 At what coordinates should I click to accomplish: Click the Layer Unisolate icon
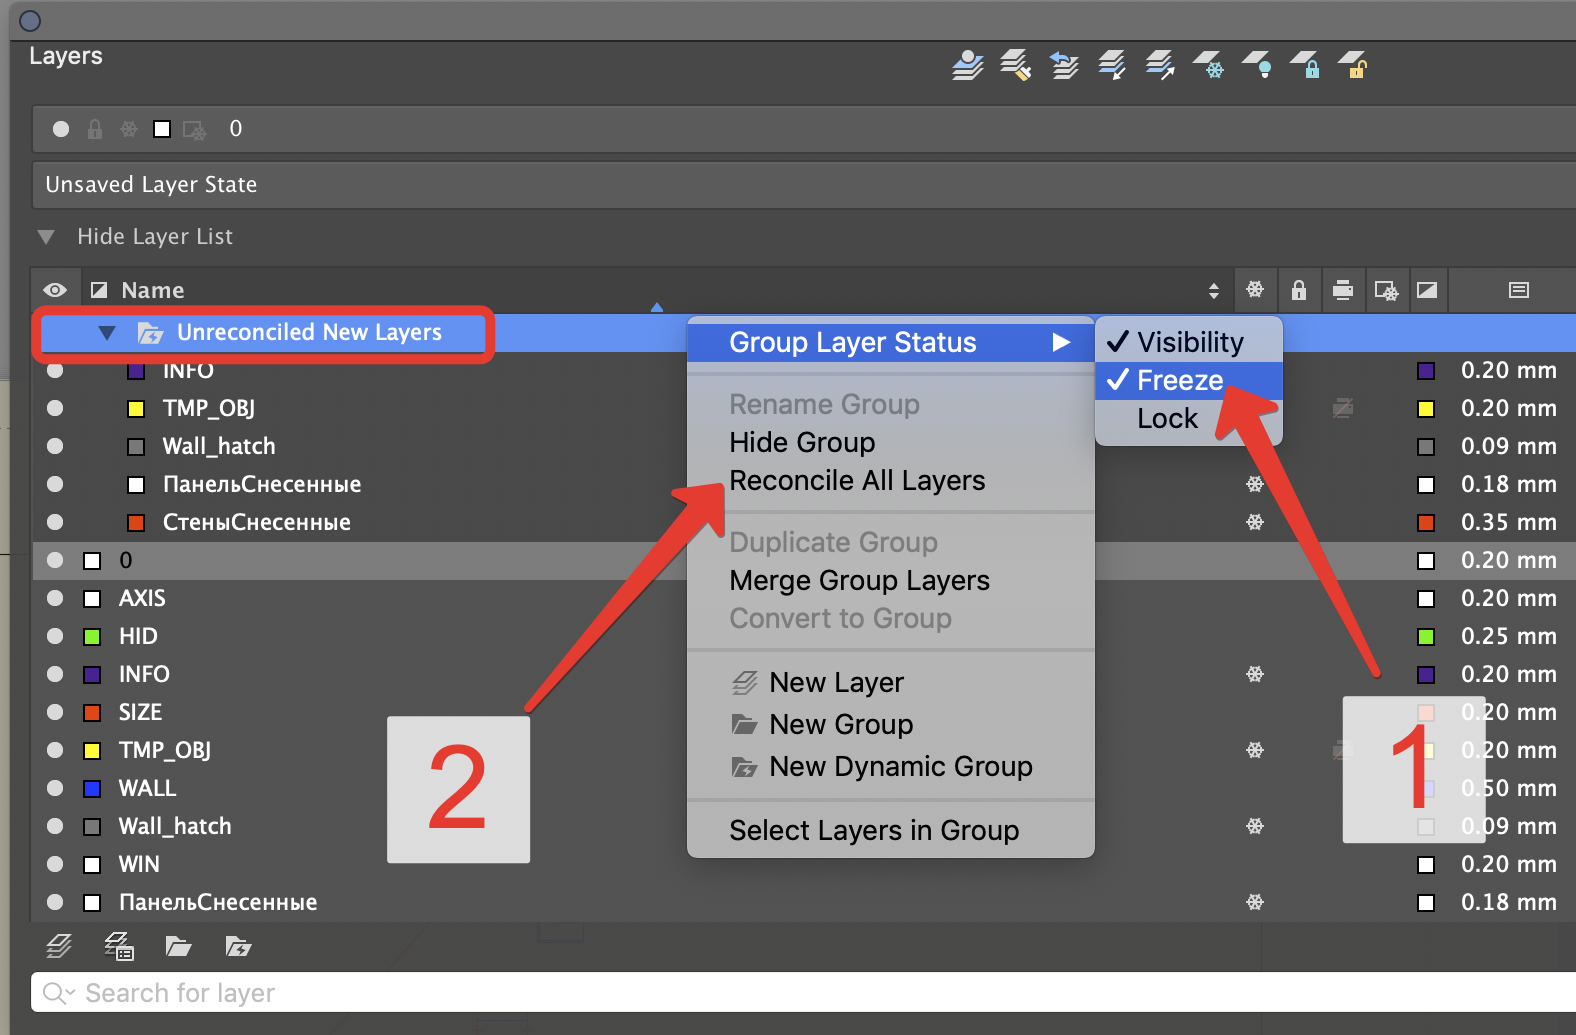[1160, 66]
